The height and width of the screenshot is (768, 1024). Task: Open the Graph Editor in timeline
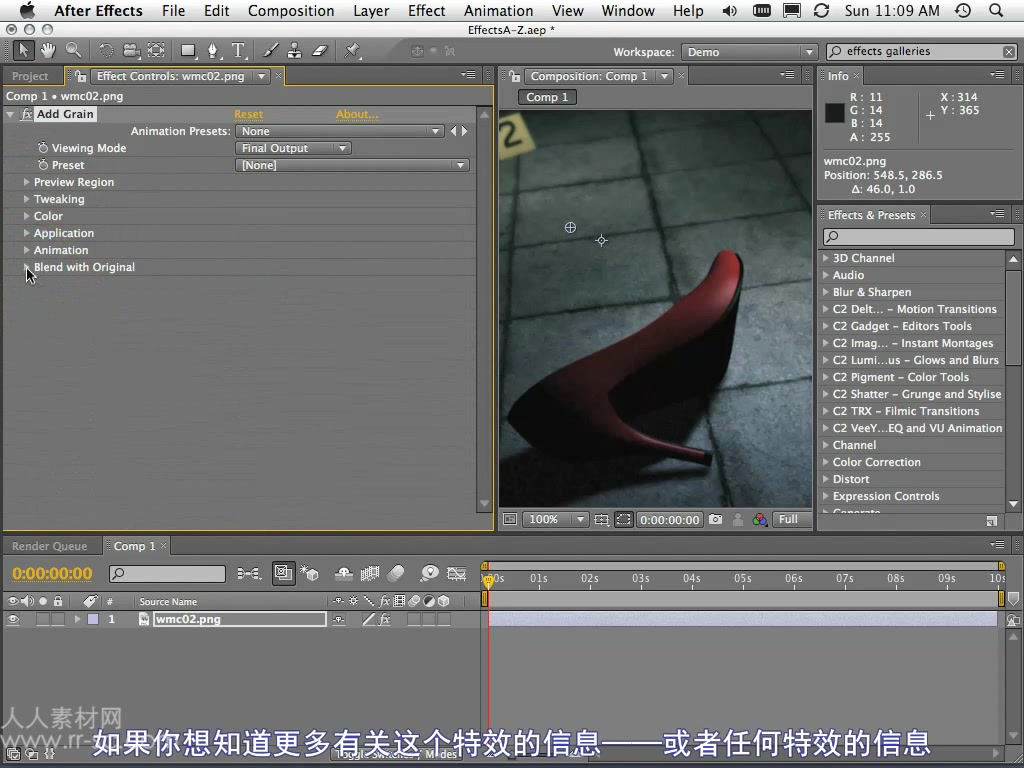[x=457, y=573]
